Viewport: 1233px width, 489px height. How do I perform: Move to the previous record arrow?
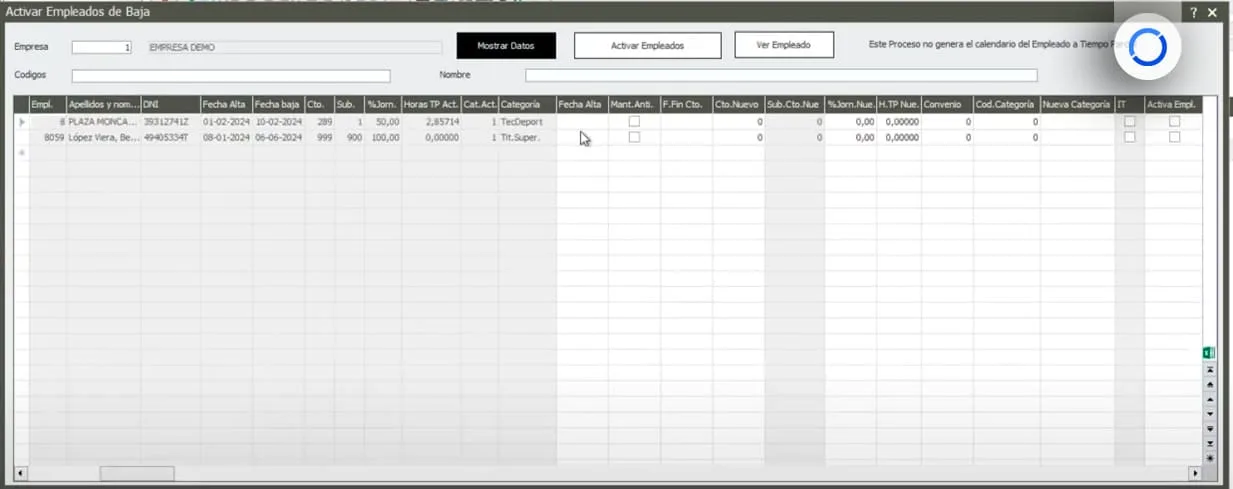coord(1210,398)
